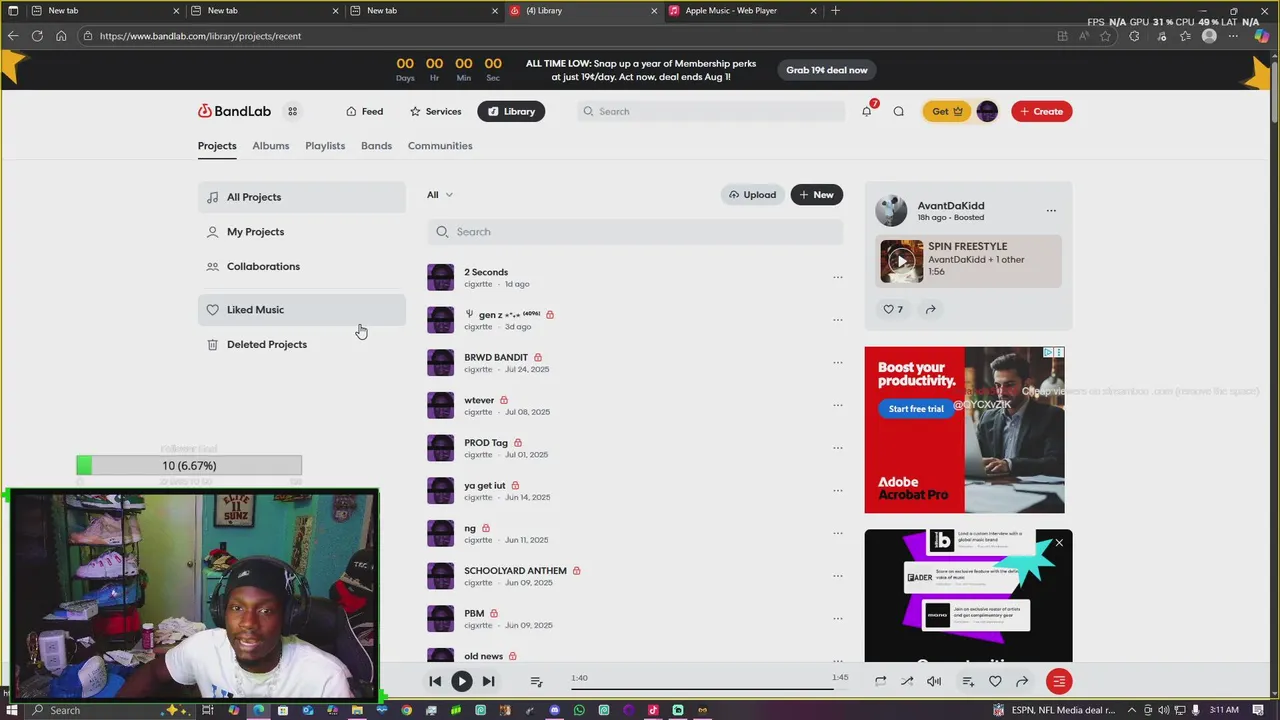Share the current track from player
The image size is (1280, 720).
[x=1022, y=681]
